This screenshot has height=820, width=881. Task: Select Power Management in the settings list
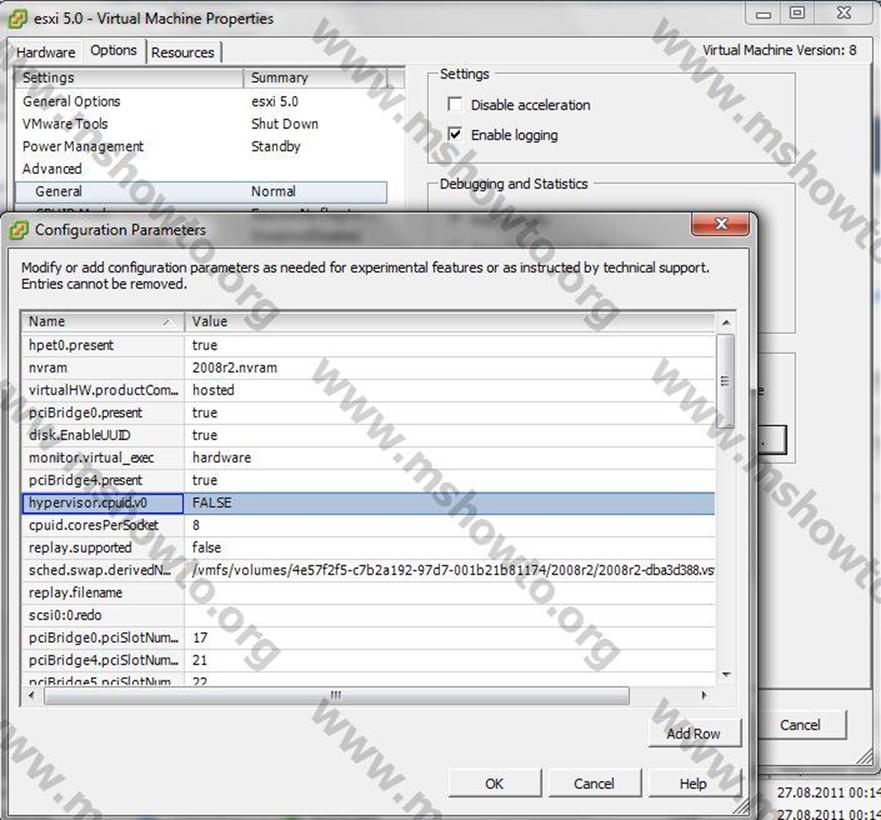coord(83,146)
